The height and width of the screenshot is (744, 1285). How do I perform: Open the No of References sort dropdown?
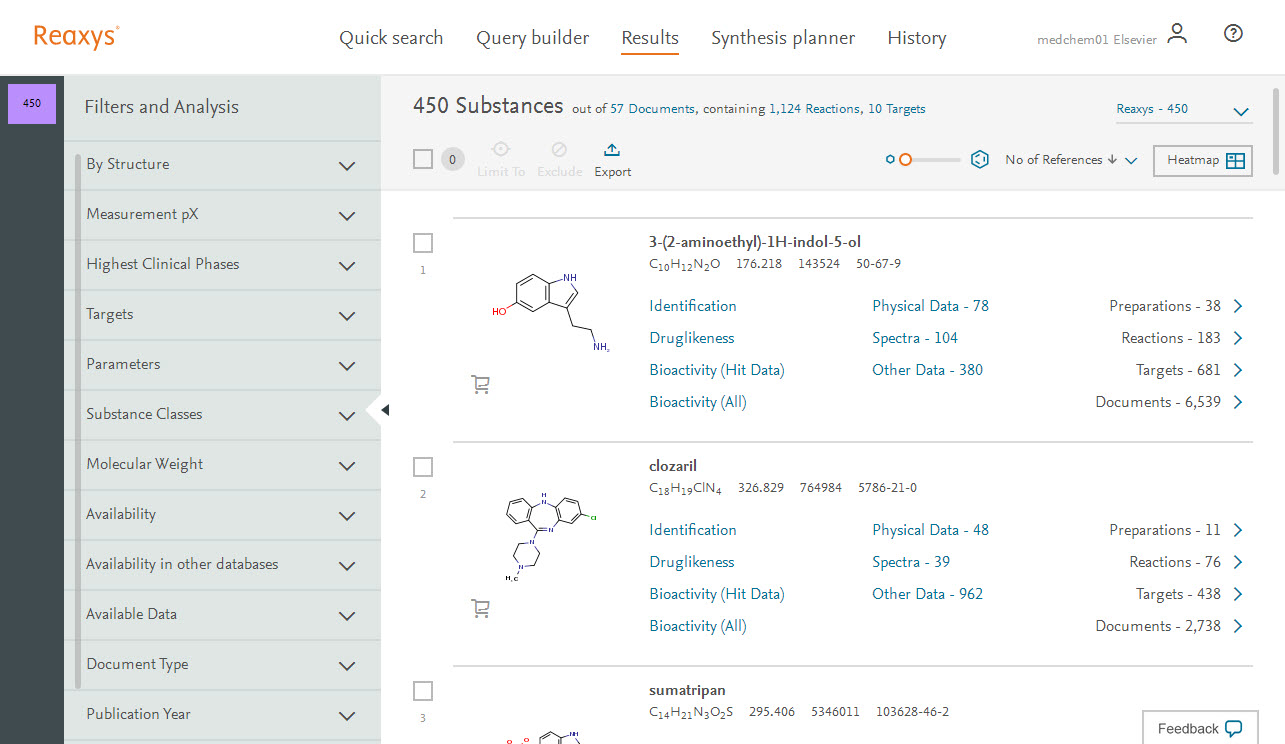coord(1071,160)
